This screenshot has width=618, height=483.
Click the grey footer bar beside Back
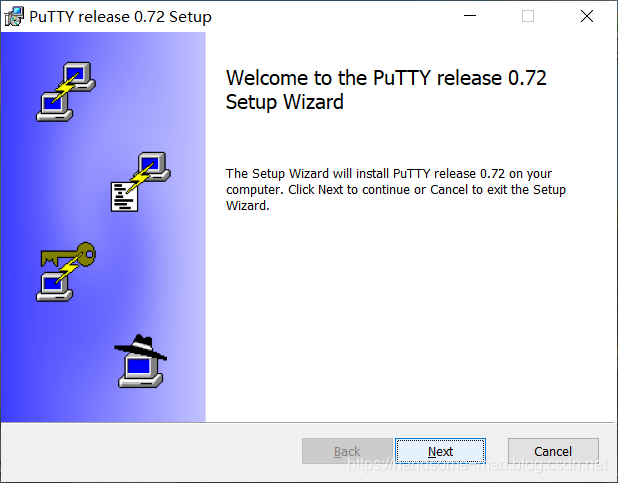tap(150, 451)
